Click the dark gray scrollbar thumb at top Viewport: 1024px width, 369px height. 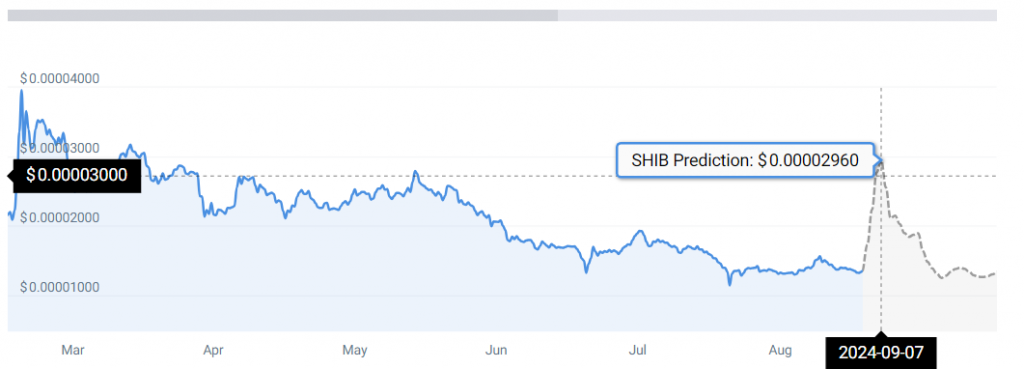[283, 15]
